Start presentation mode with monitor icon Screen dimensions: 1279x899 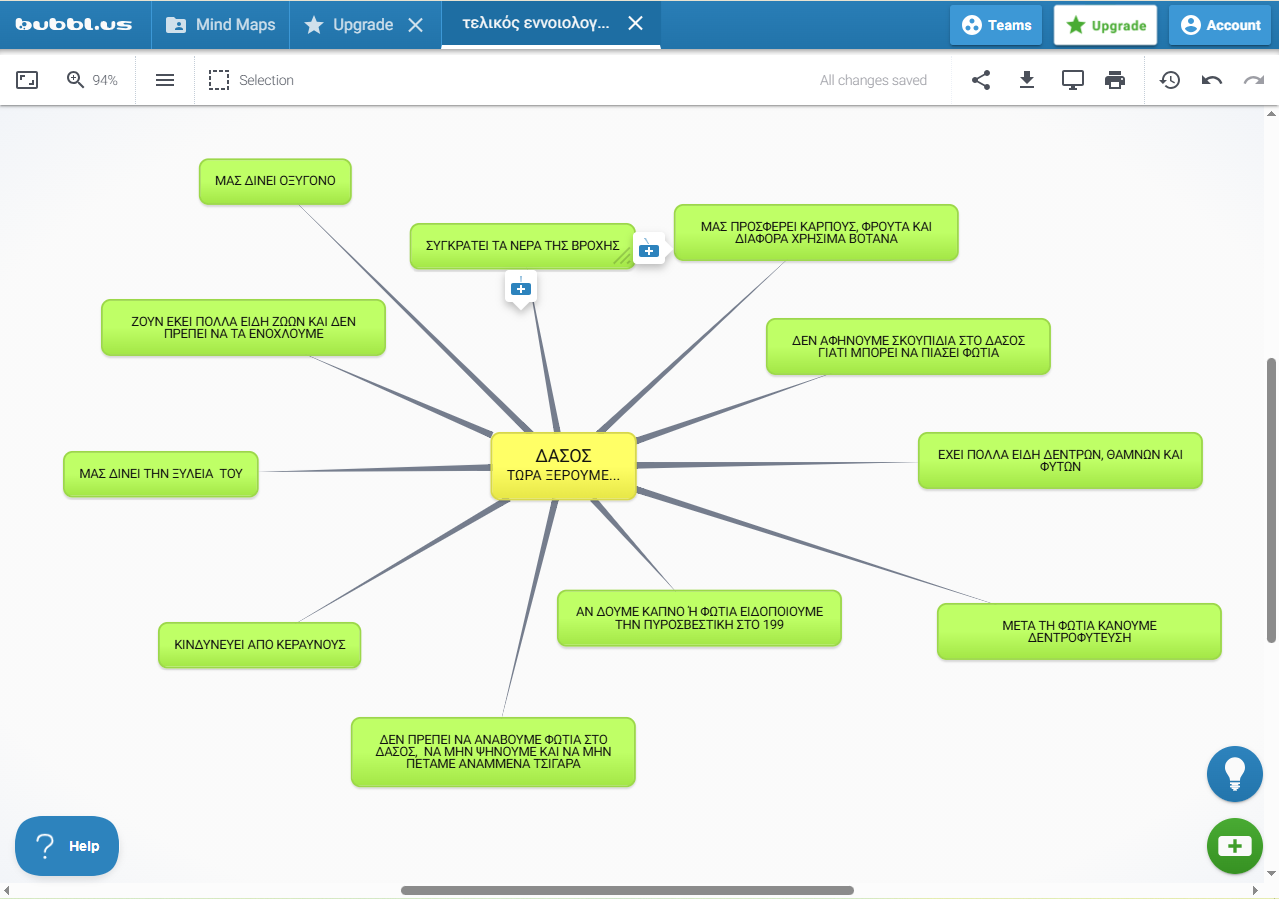[x=1072, y=80]
